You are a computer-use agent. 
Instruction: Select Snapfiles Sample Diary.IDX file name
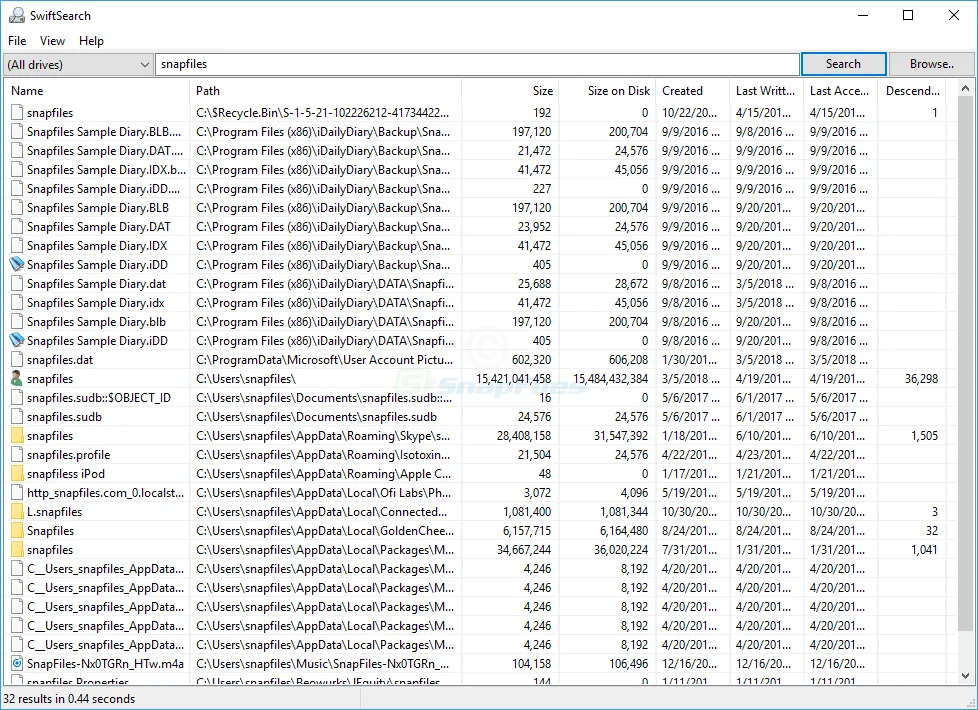[x=97, y=246]
